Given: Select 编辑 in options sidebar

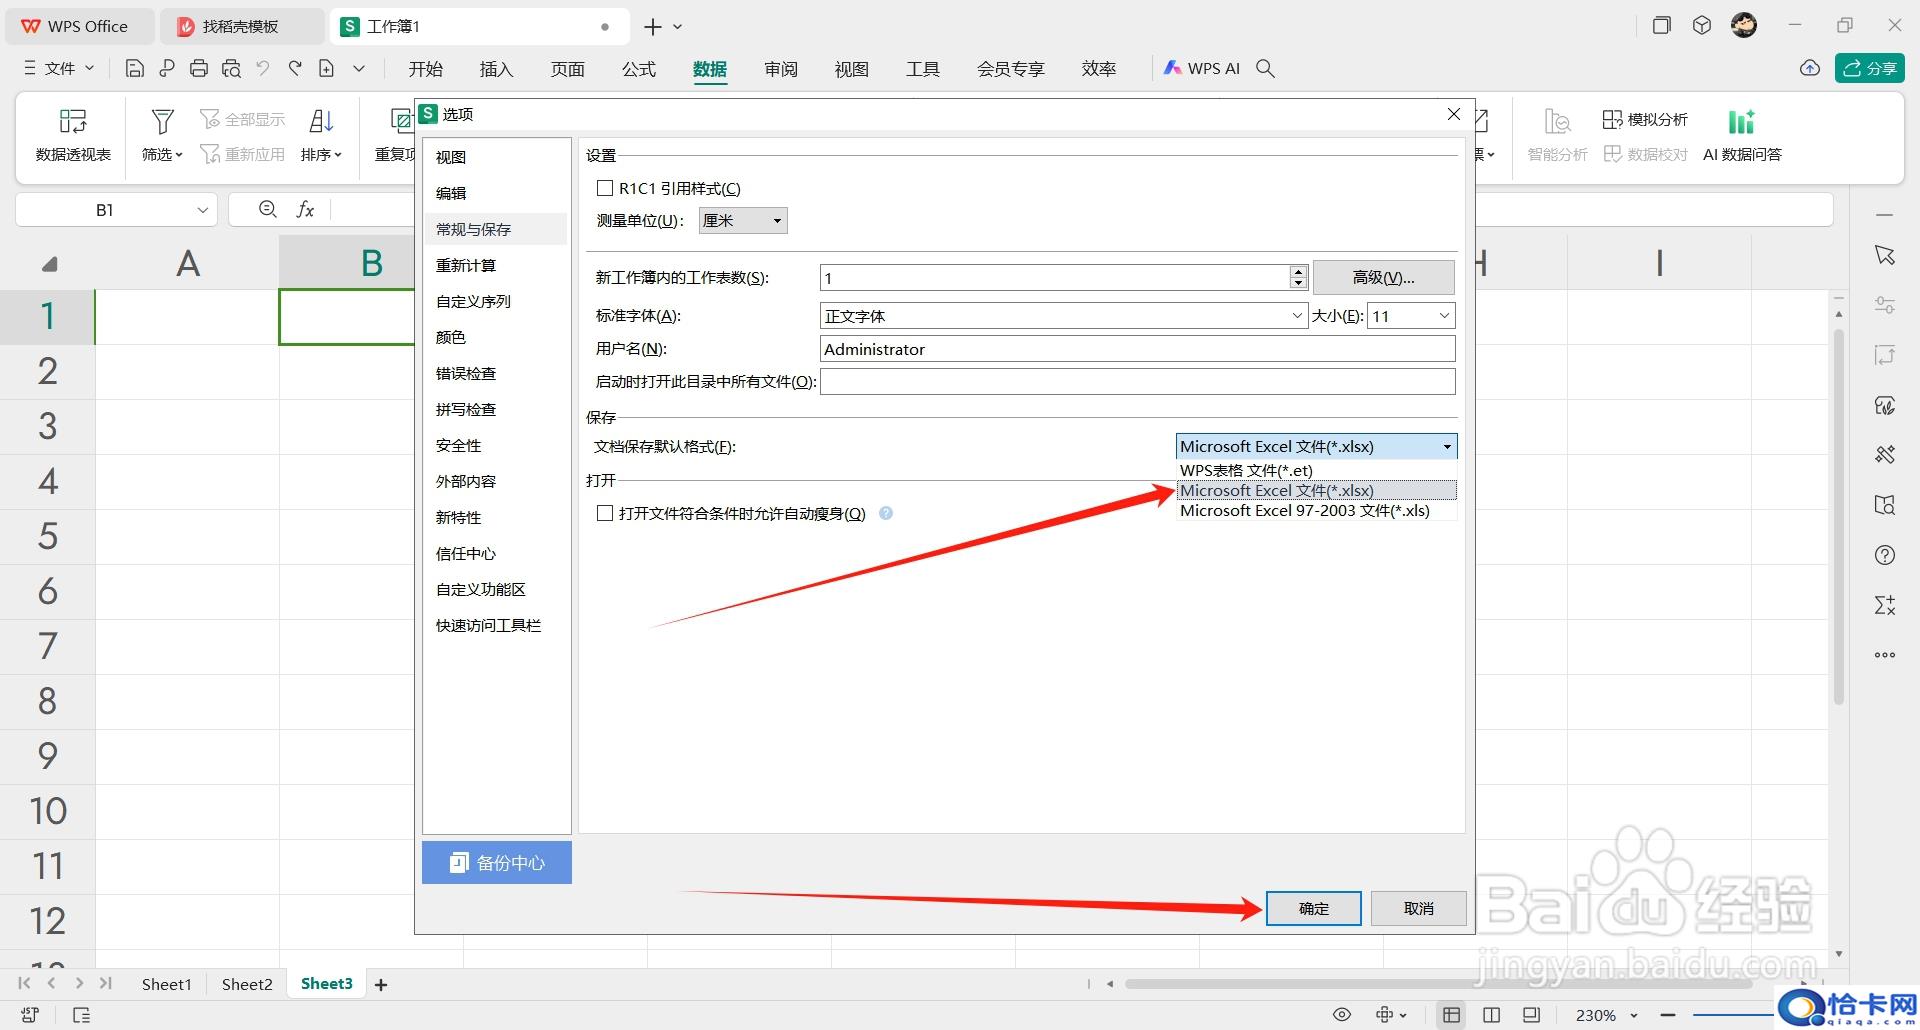Looking at the screenshot, I should coord(496,193).
